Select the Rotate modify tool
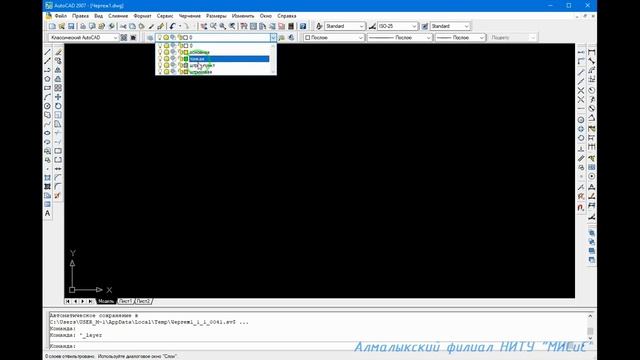The height and width of the screenshot is (360, 640). click(x=58, y=106)
